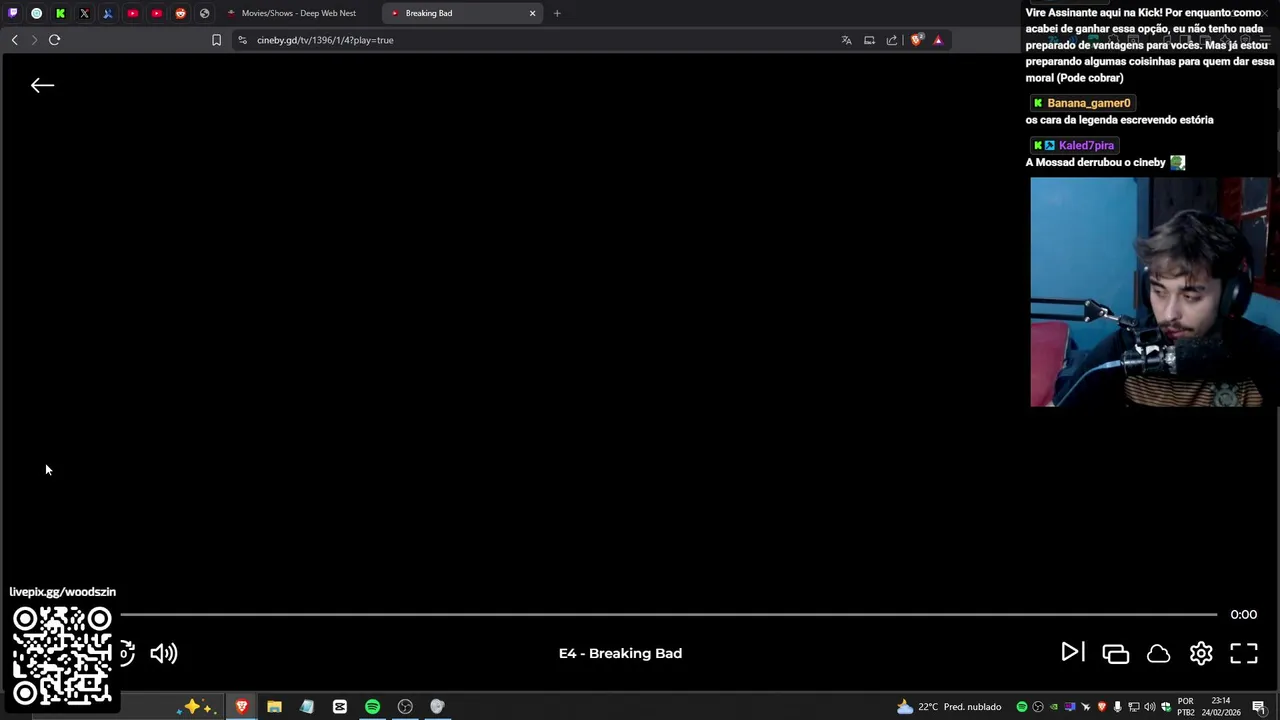
Task: Open the cast/screen icon in address bar
Action: coord(869,40)
